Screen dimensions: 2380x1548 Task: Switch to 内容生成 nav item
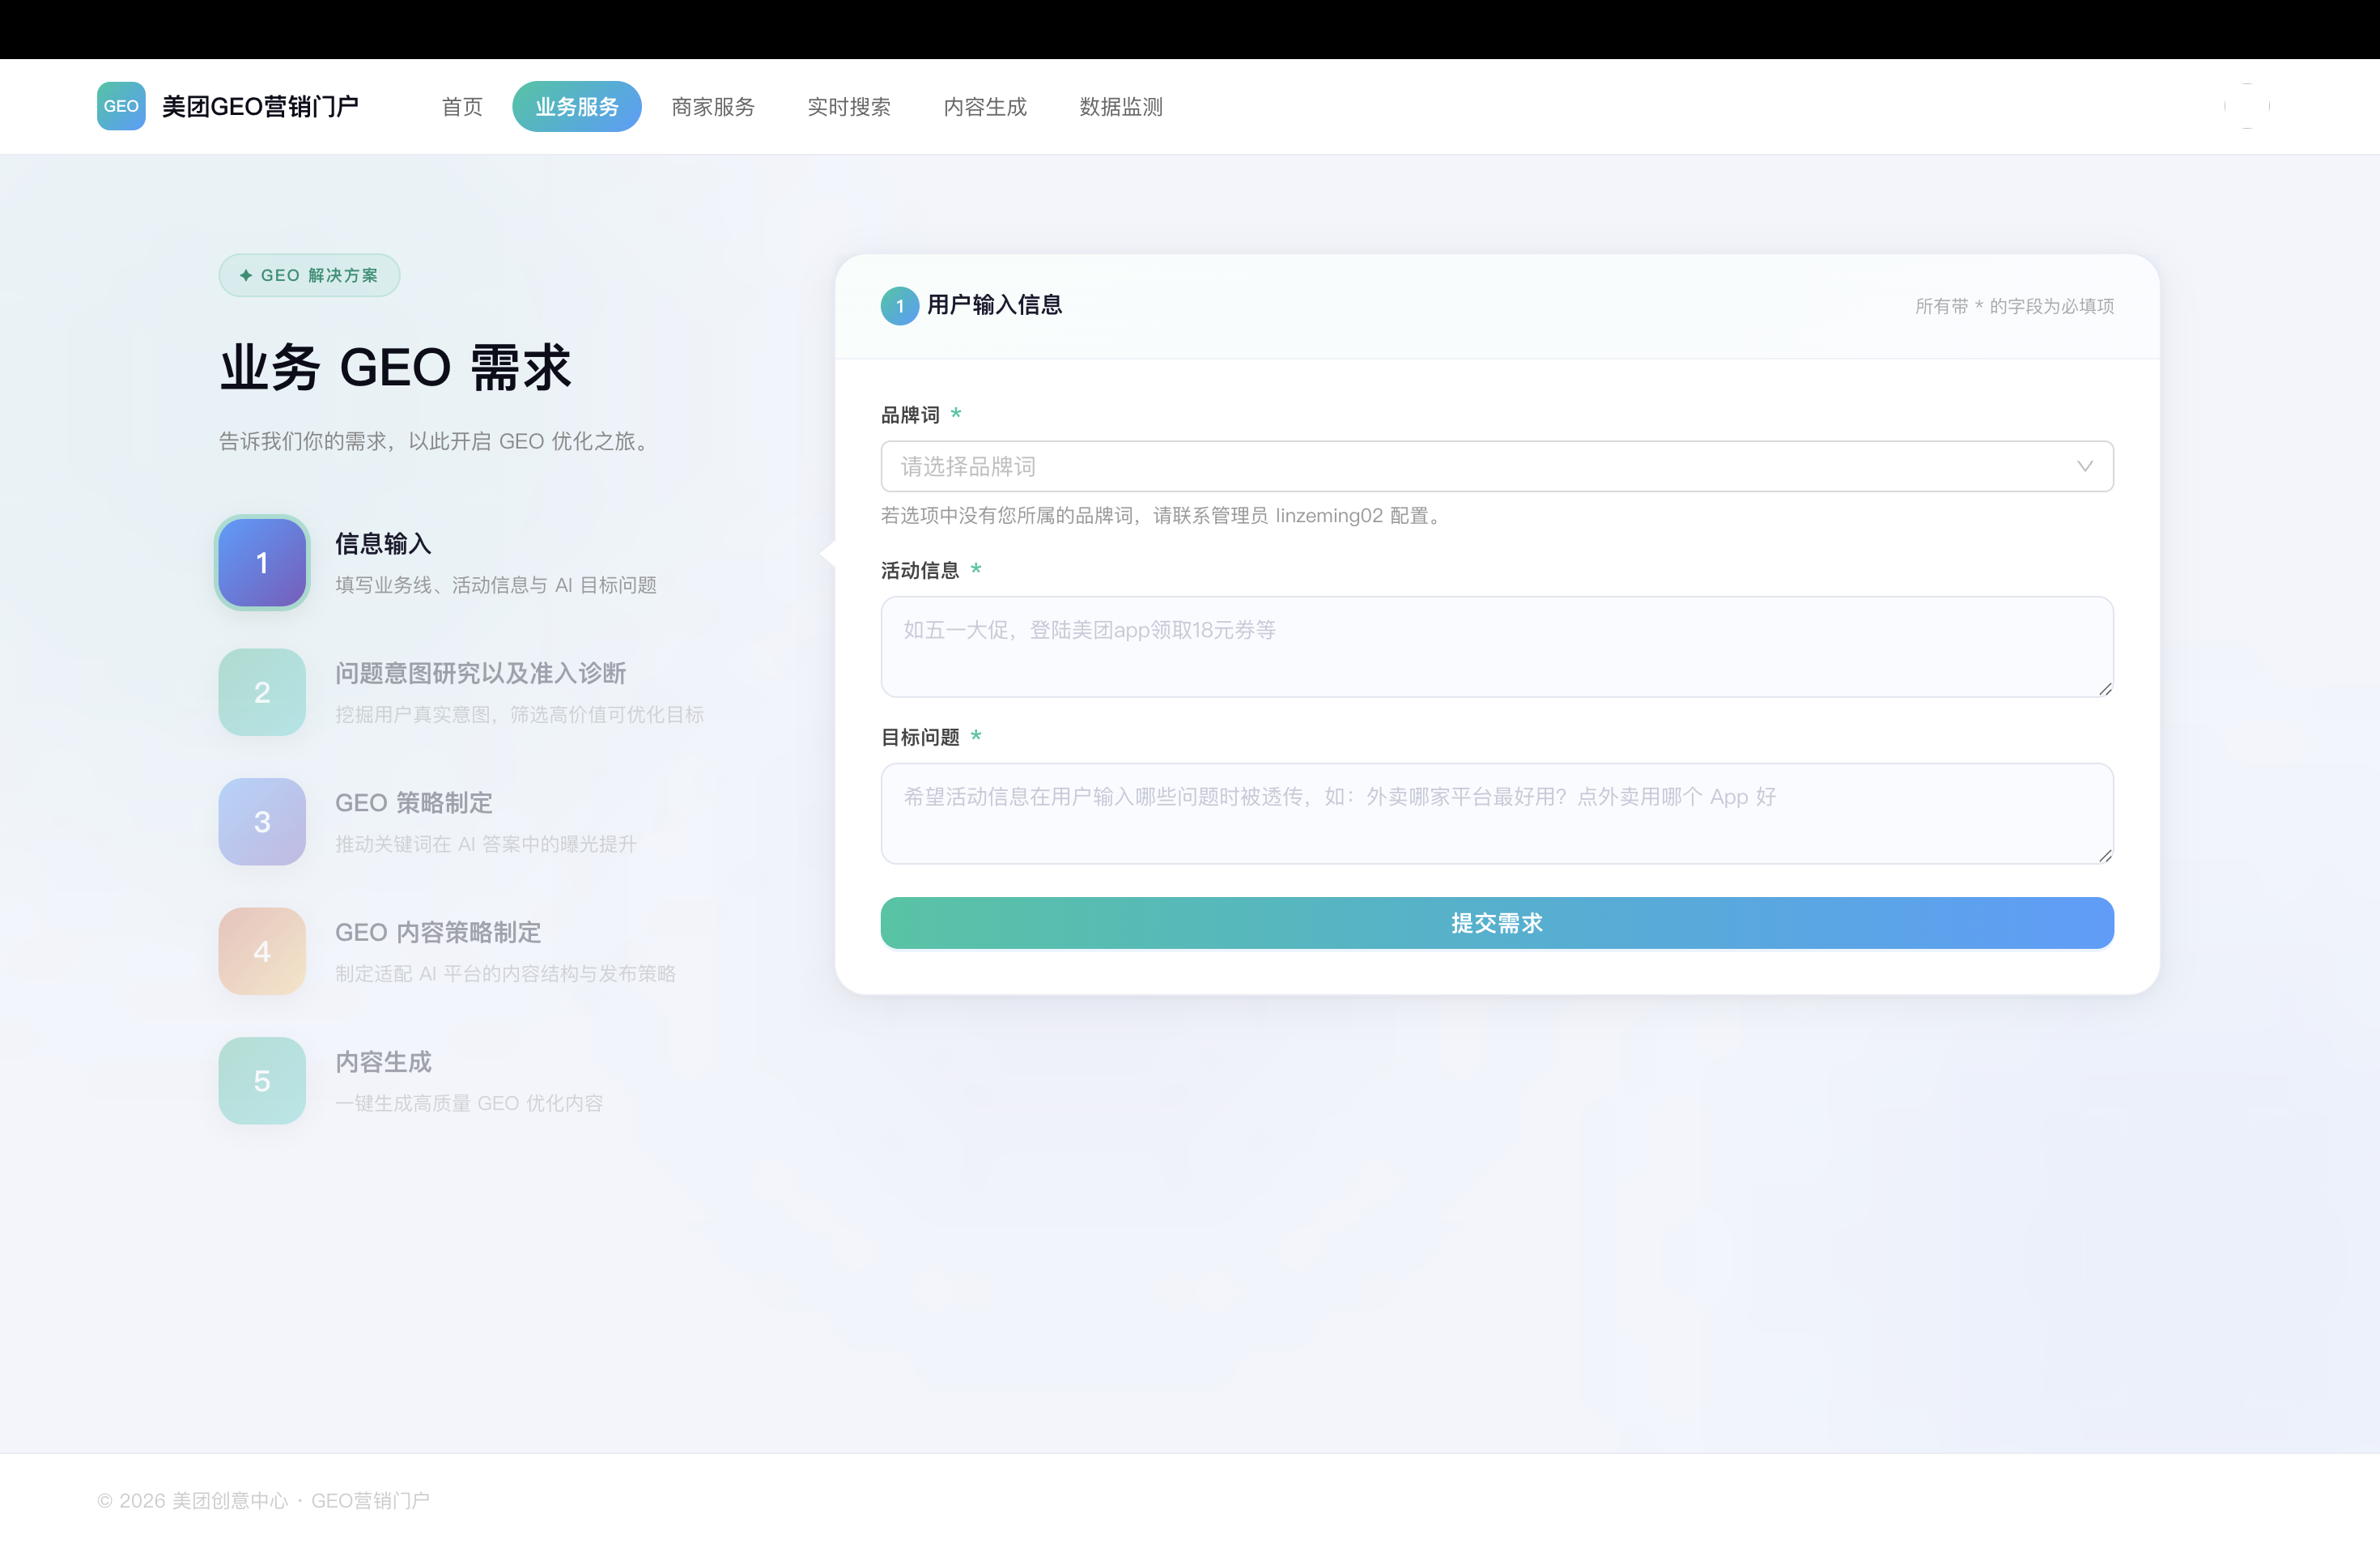point(985,107)
